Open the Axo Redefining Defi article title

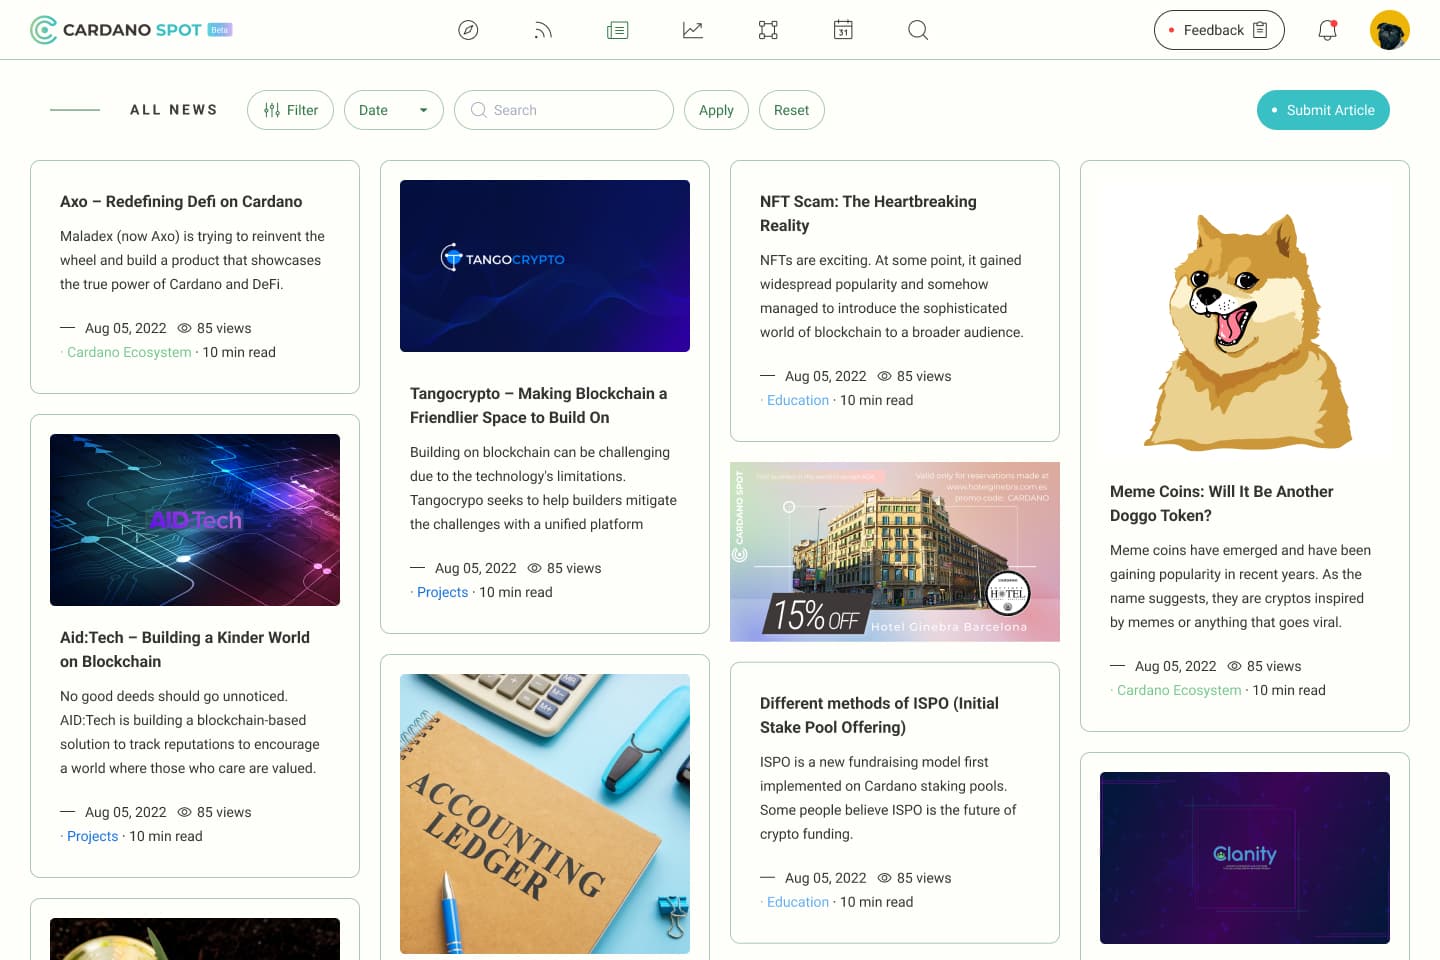[x=181, y=201]
